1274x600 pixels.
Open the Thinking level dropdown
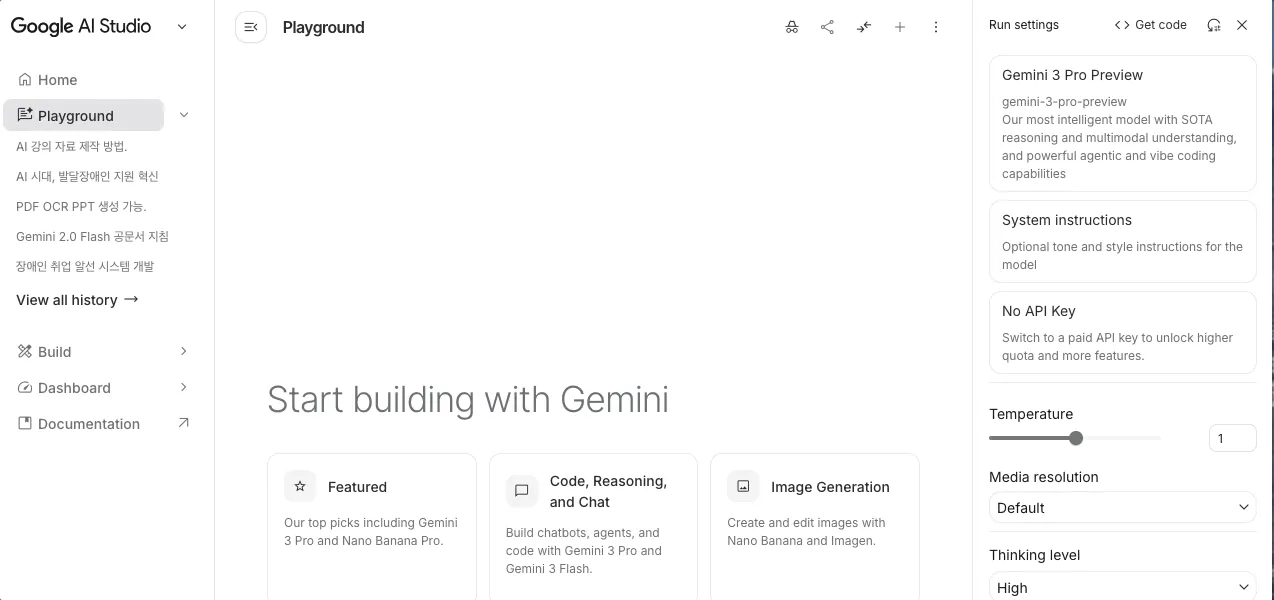[1122, 587]
